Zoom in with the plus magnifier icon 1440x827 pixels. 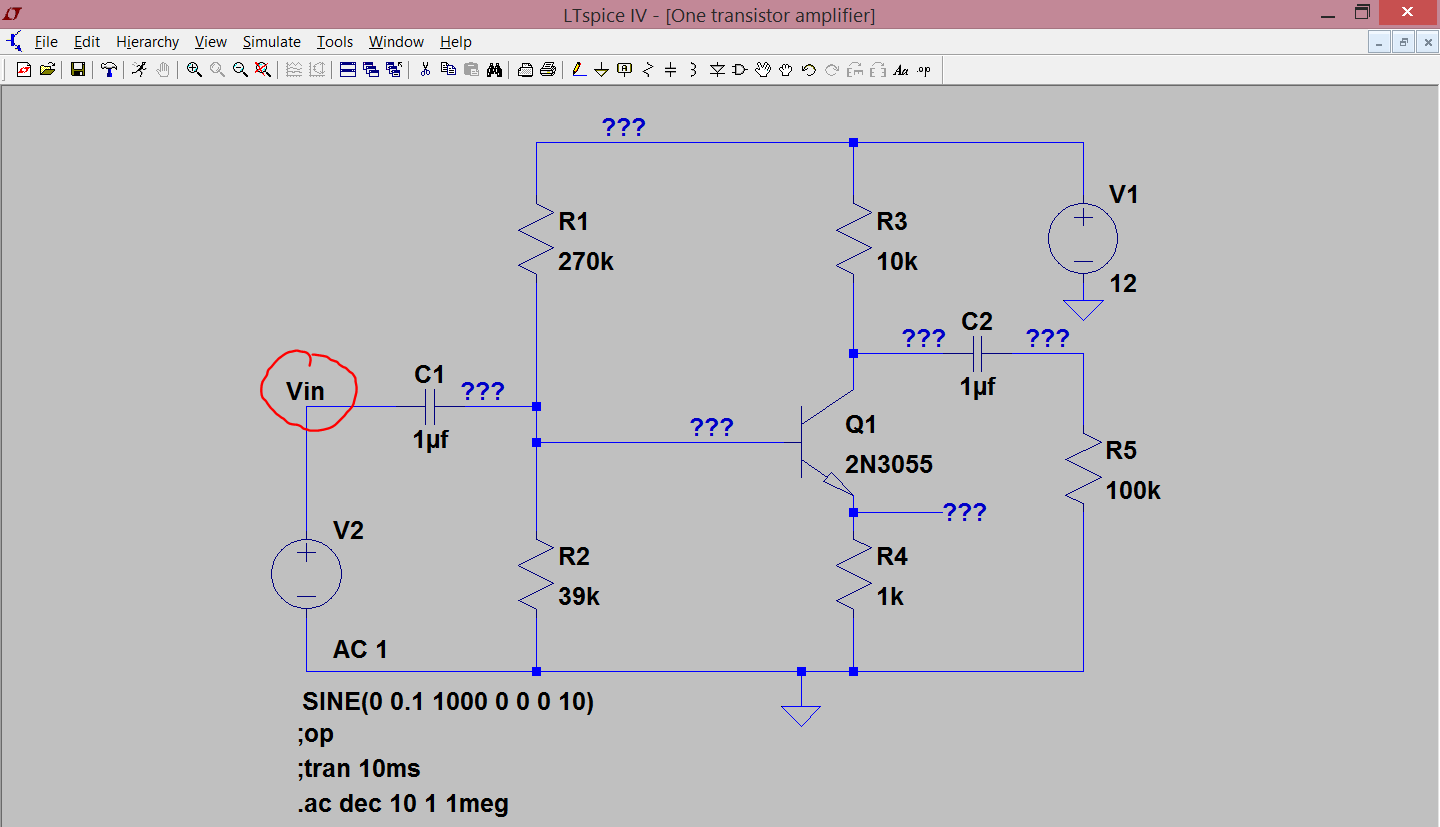(x=194, y=70)
